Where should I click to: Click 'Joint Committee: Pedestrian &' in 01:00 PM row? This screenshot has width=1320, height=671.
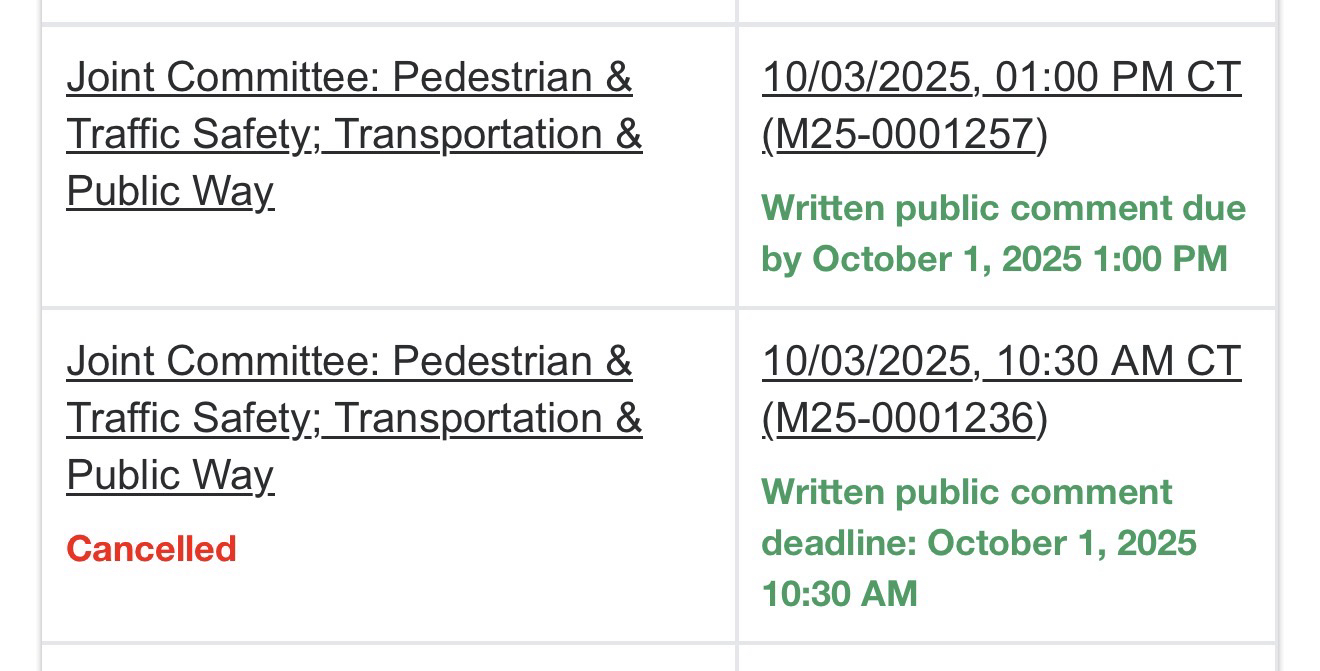click(x=349, y=77)
